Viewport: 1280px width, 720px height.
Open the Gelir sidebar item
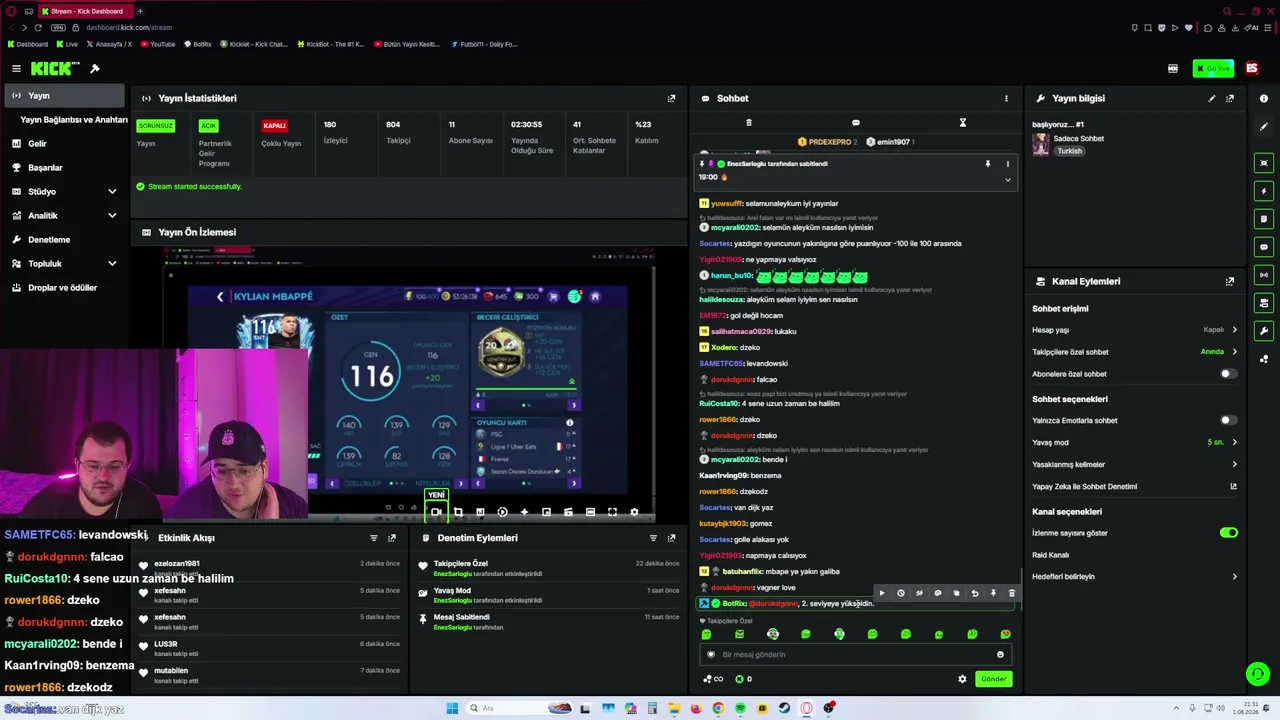pyautogui.click(x=64, y=144)
